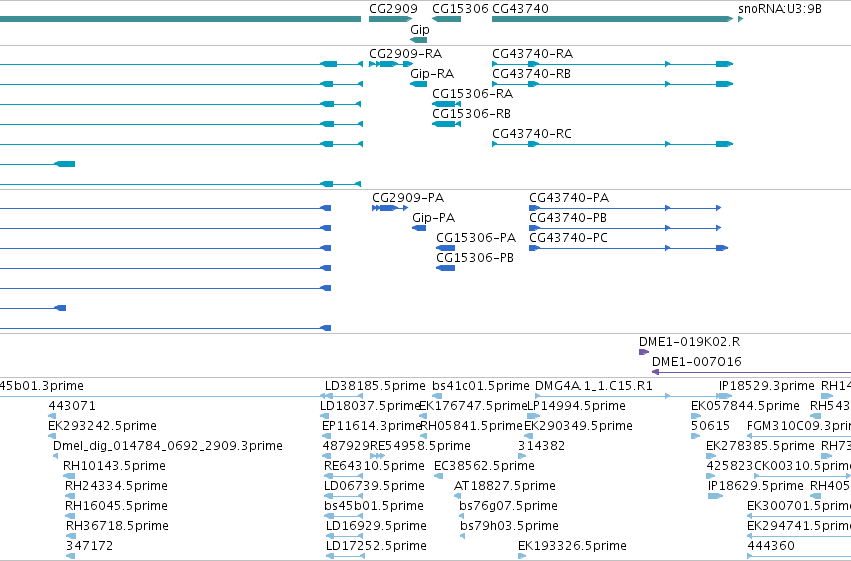Select the bs79h03.5prime EST
The image size is (851, 561).
click(x=509, y=526)
